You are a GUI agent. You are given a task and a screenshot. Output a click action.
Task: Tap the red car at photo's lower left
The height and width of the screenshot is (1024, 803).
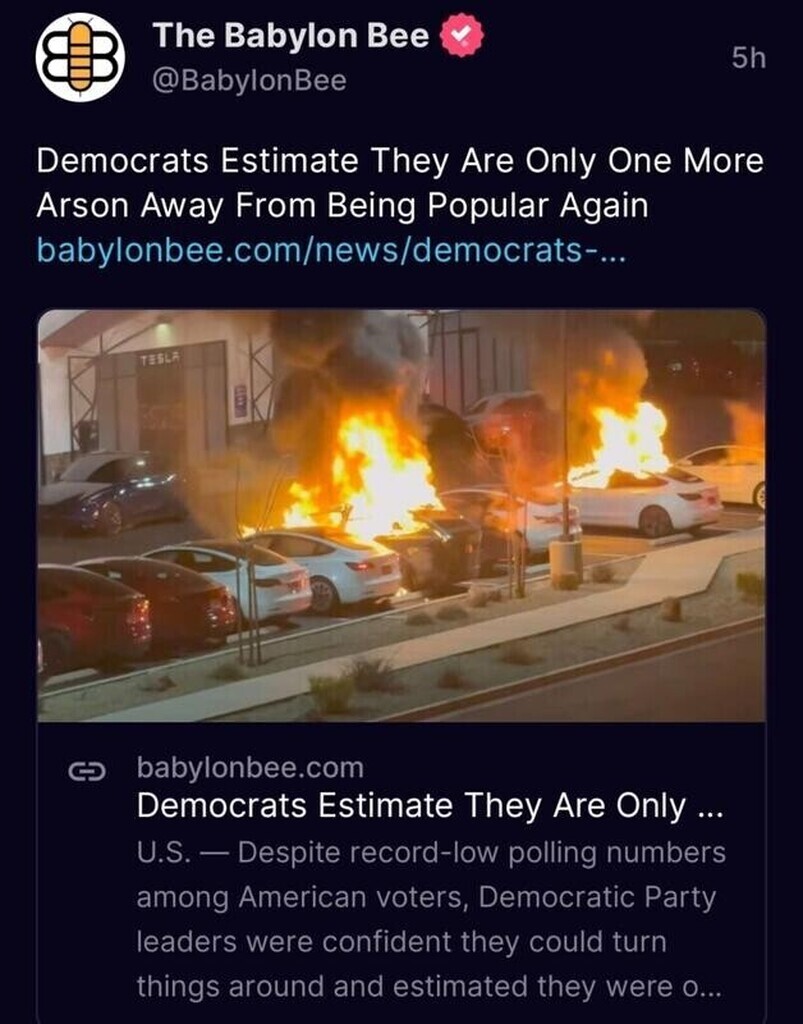pos(91,617)
